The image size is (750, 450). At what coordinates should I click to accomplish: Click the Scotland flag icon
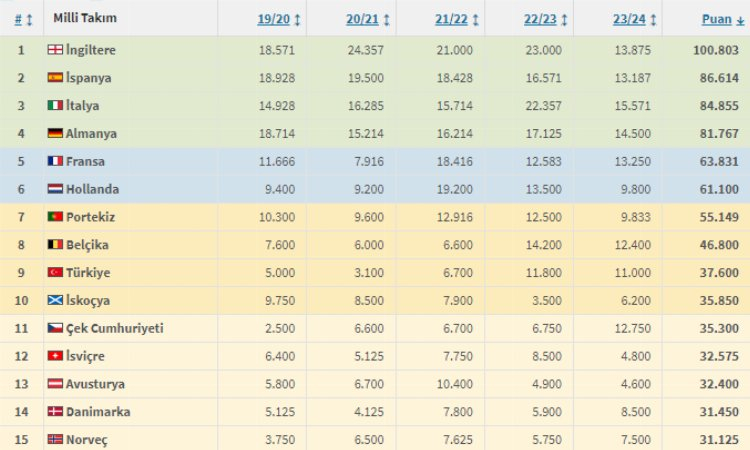(55, 300)
